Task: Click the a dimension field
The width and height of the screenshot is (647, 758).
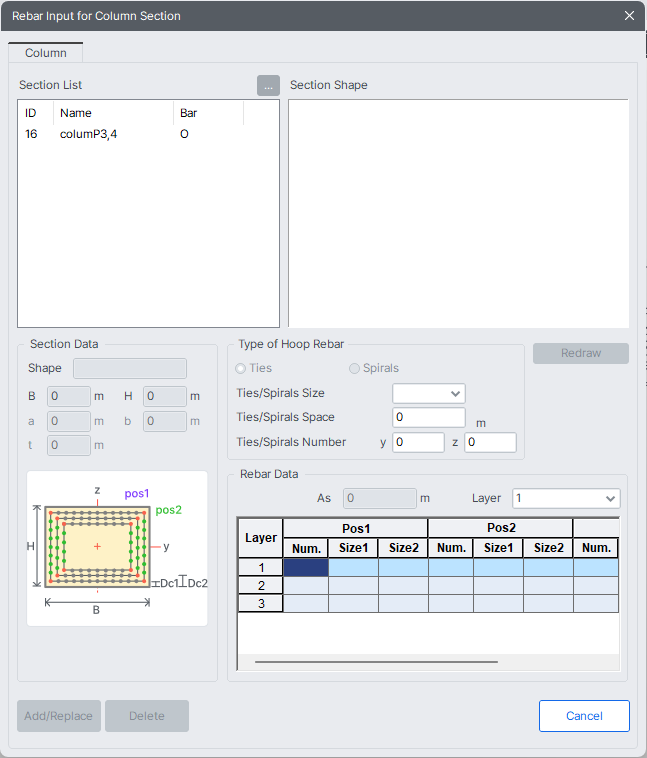Action: (x=69, y=422)
